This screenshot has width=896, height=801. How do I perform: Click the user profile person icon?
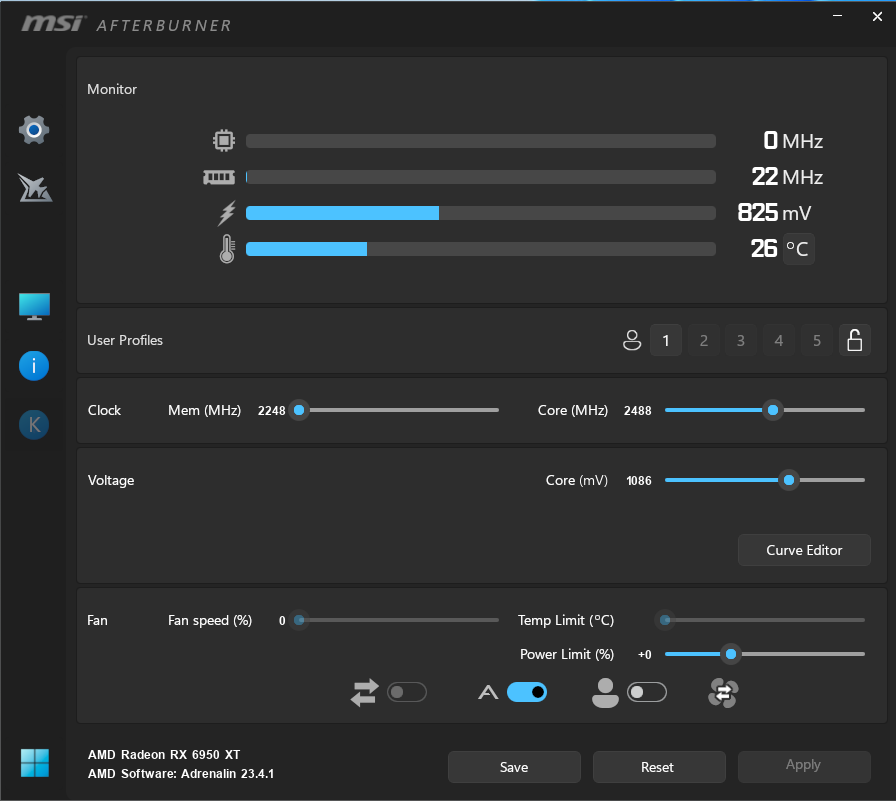pyautogui.click(x=632, y=341)
